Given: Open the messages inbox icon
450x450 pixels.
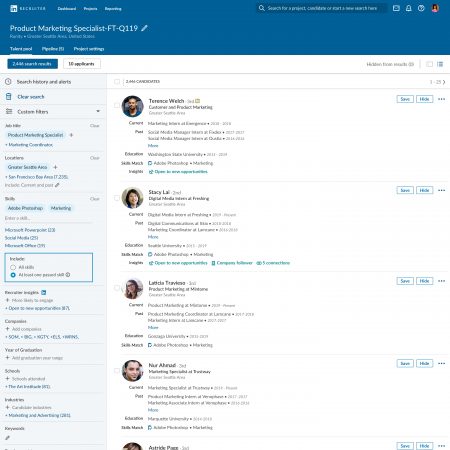Looking at the screenshot, I should [396, 8].
